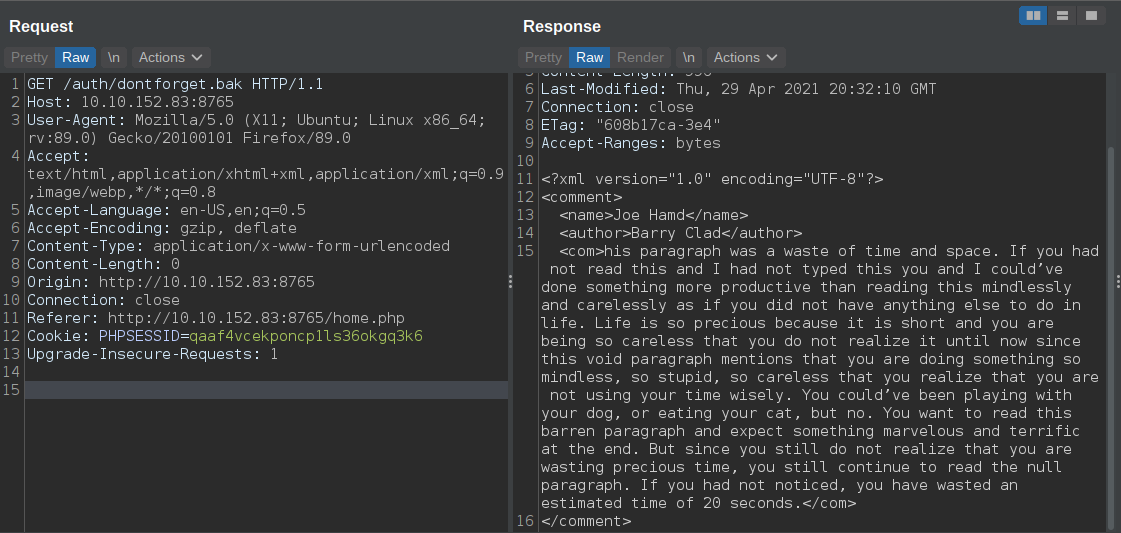
Task: Click the empty line 15 in Request editor
Action: pyautogui.click(x=266, y=389)
